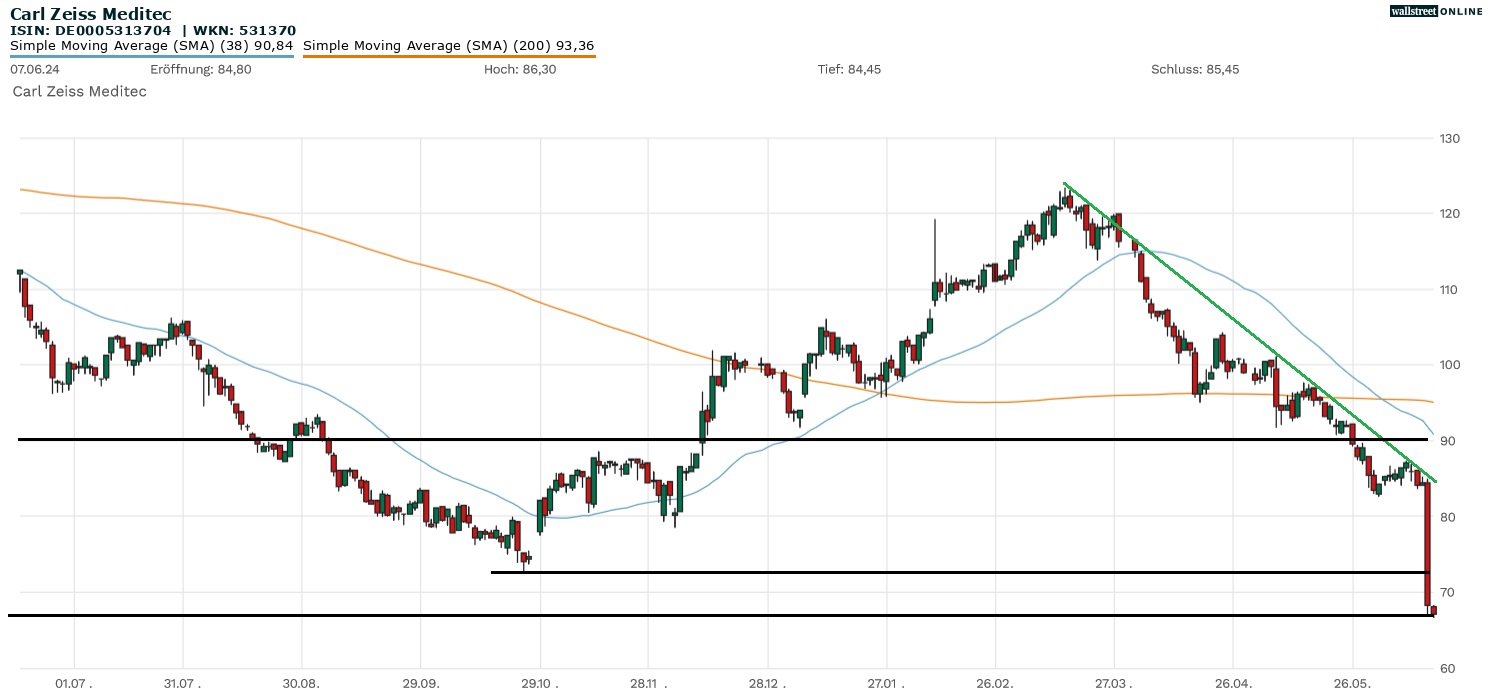Toggle the SMA (38) legend entry
Viewport: 1490px width, 689px height.
click(151, 46)
